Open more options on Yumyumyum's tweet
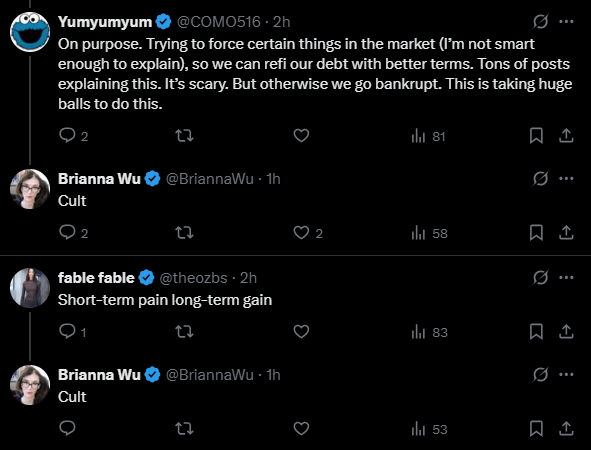Viewport: 591px width, 450px height. (566, 21)
